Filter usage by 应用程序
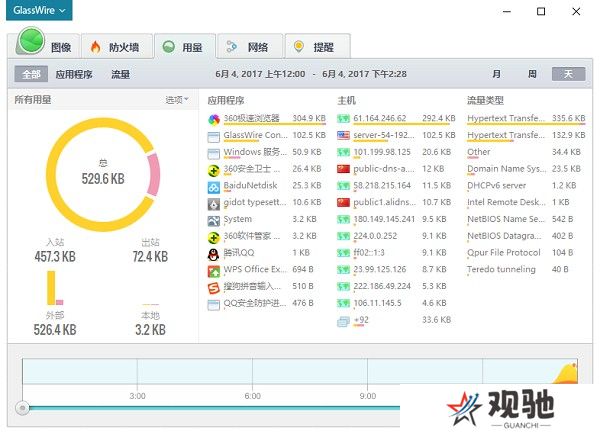 pos(74,74)
